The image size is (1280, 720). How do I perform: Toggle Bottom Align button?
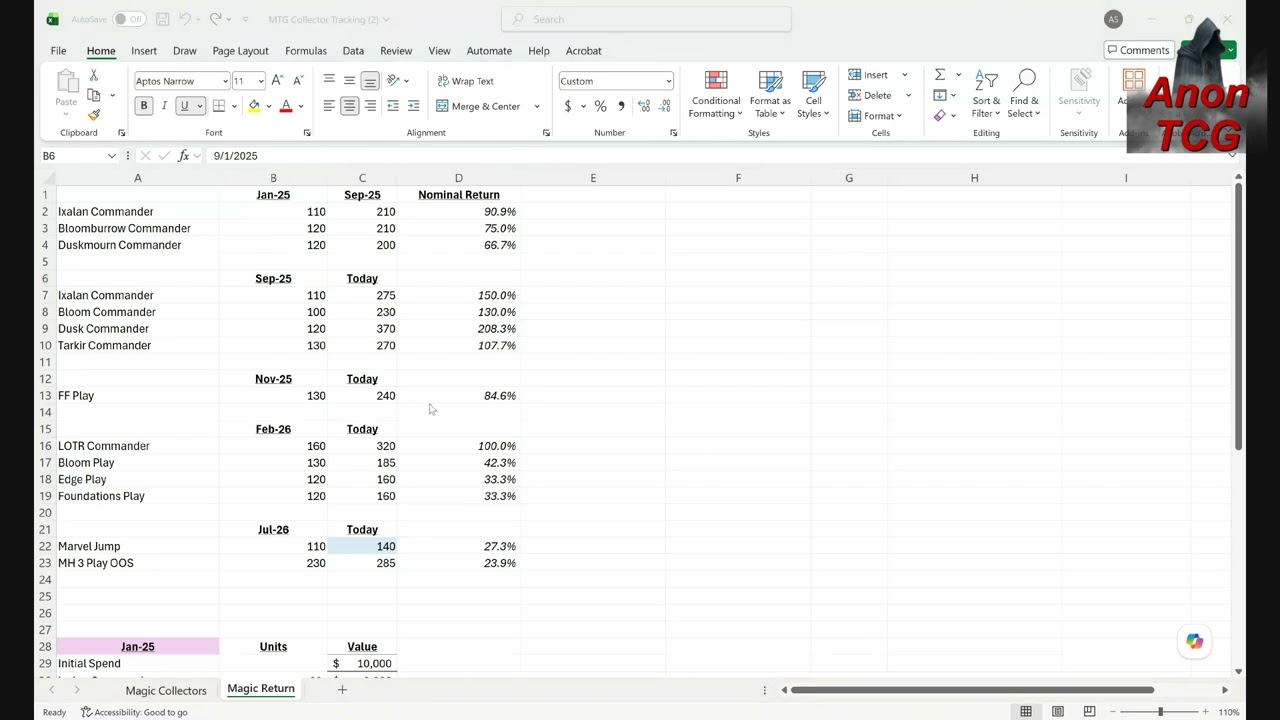tap(370, 81)
